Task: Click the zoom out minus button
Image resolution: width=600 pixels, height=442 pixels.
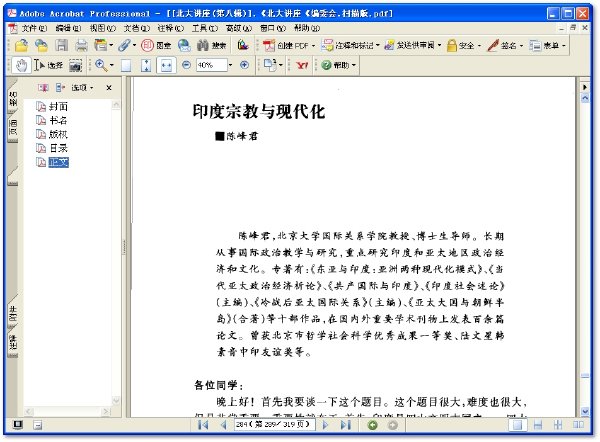Action: pos(186,65)
